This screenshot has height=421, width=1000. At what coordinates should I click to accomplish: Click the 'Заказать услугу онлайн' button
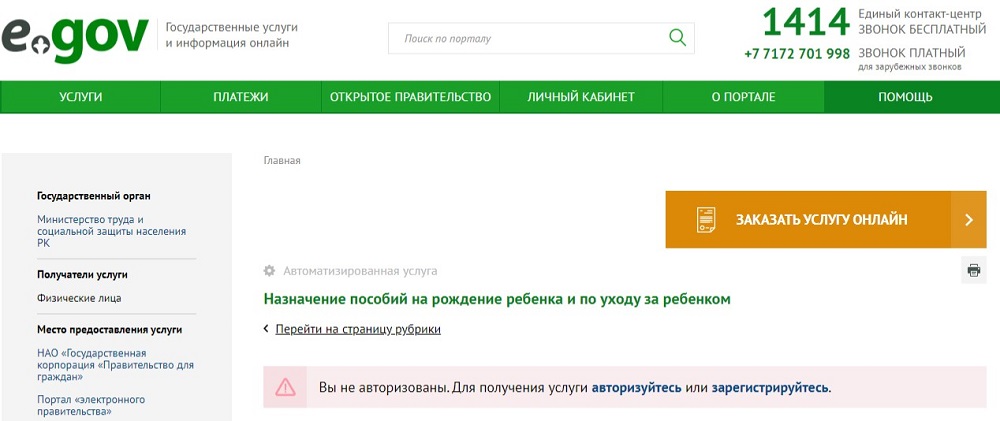[821, 220]
